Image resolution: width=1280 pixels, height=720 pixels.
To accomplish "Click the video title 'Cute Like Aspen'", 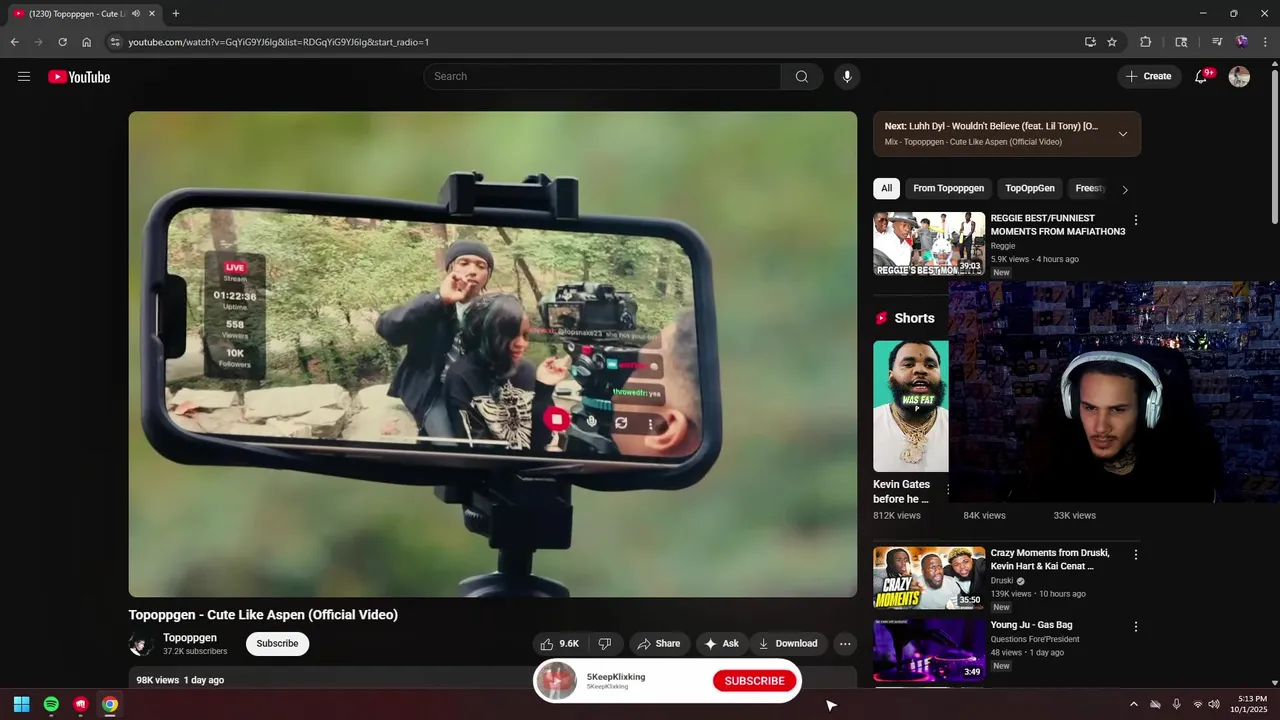I will pos(263,615).
